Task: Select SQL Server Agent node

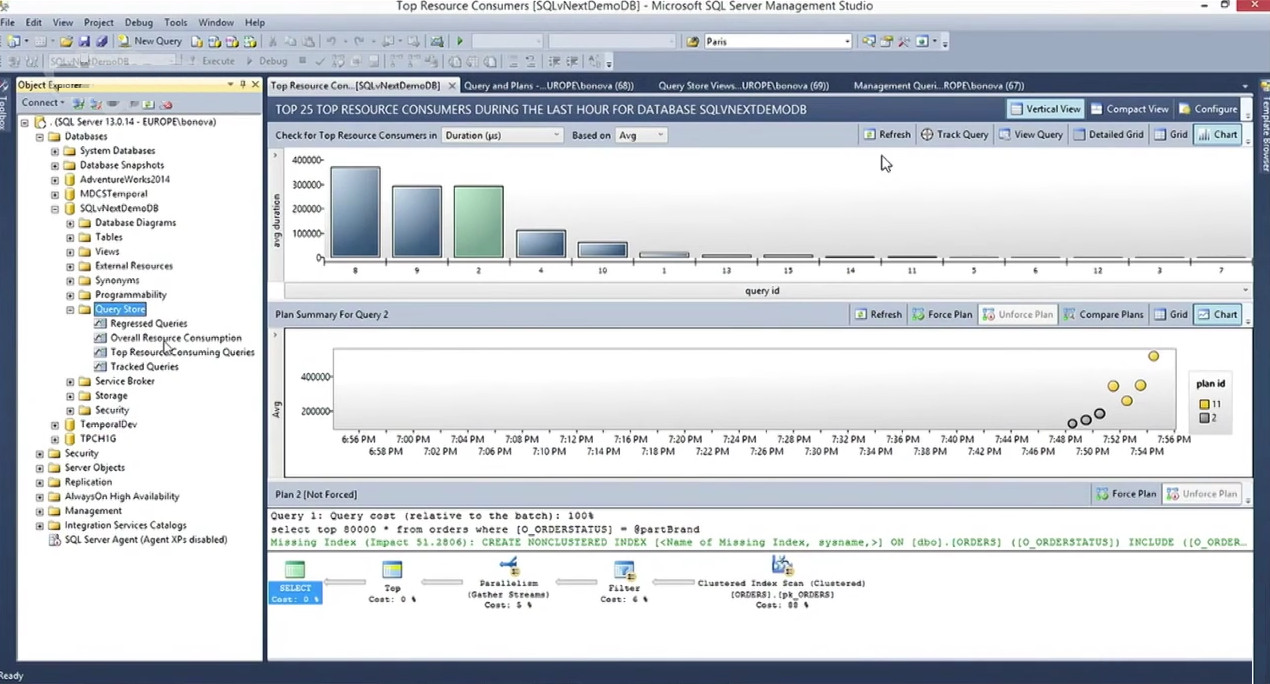Action: (x=145, y=540)
